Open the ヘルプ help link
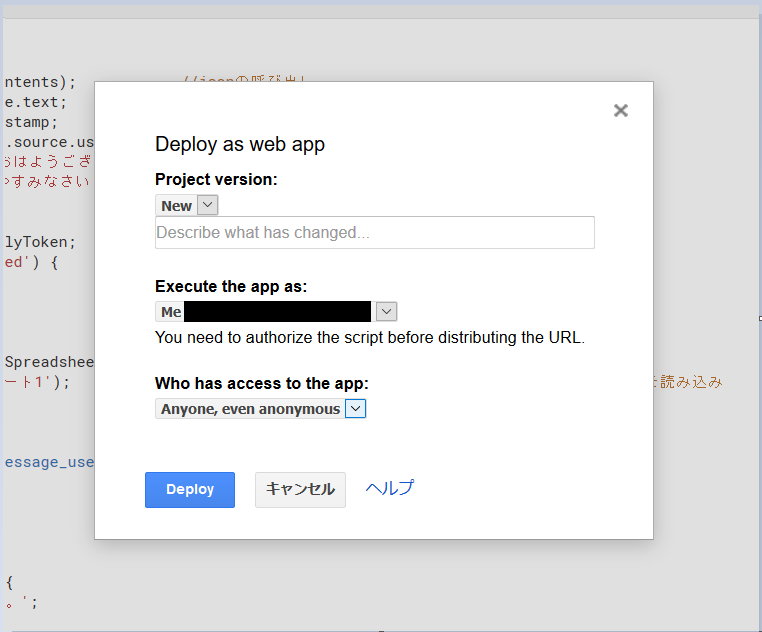 click(390, 488)
